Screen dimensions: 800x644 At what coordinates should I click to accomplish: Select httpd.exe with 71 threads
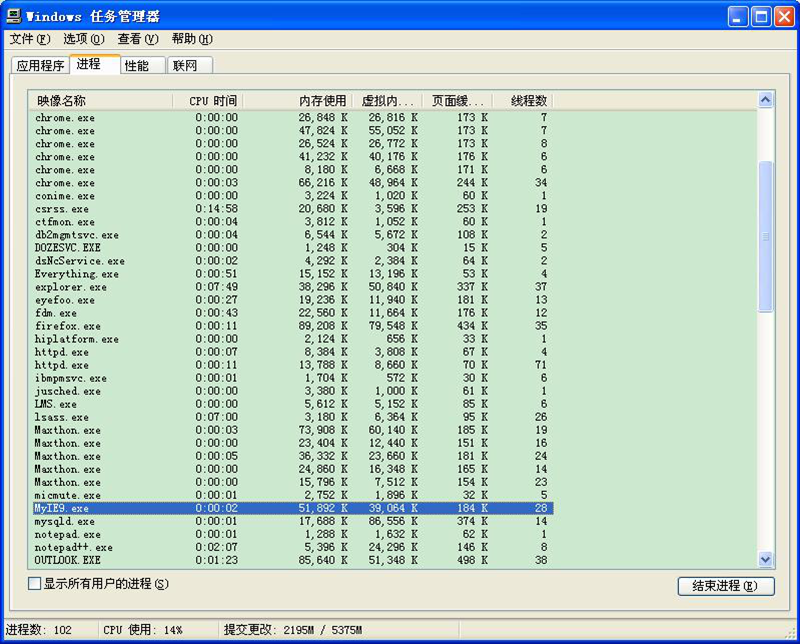(x=293, y=365)
